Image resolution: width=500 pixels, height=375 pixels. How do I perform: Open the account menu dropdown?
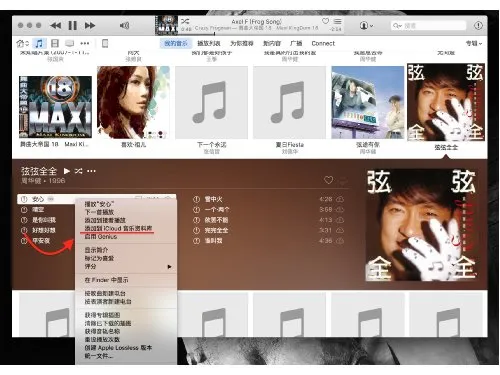[x=366, y=25]
